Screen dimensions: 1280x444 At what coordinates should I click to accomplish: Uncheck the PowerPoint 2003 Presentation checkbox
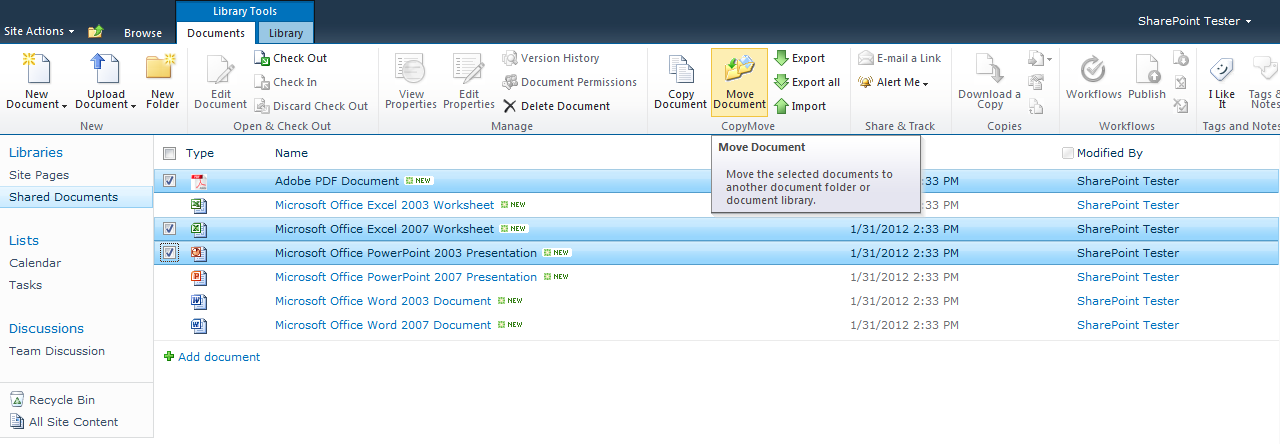click(169, 253)
